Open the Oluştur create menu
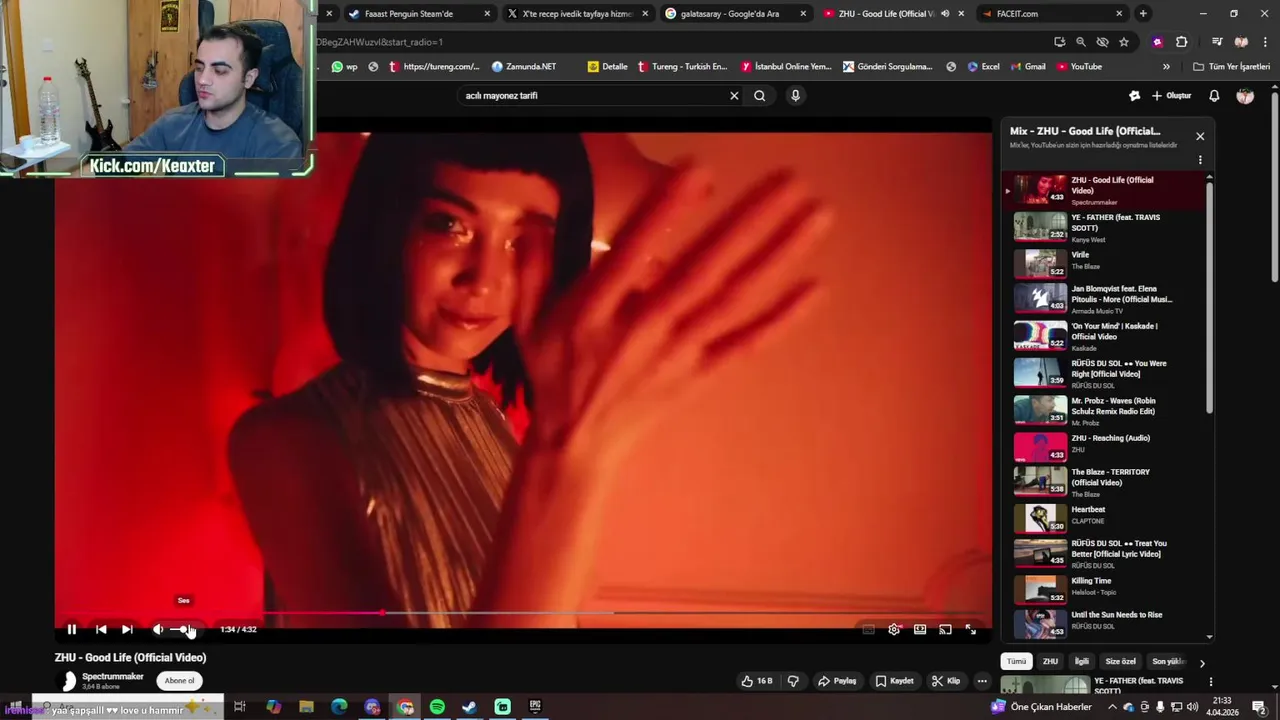Screen dimensions: 1280x720 (x=1171, y=96)
